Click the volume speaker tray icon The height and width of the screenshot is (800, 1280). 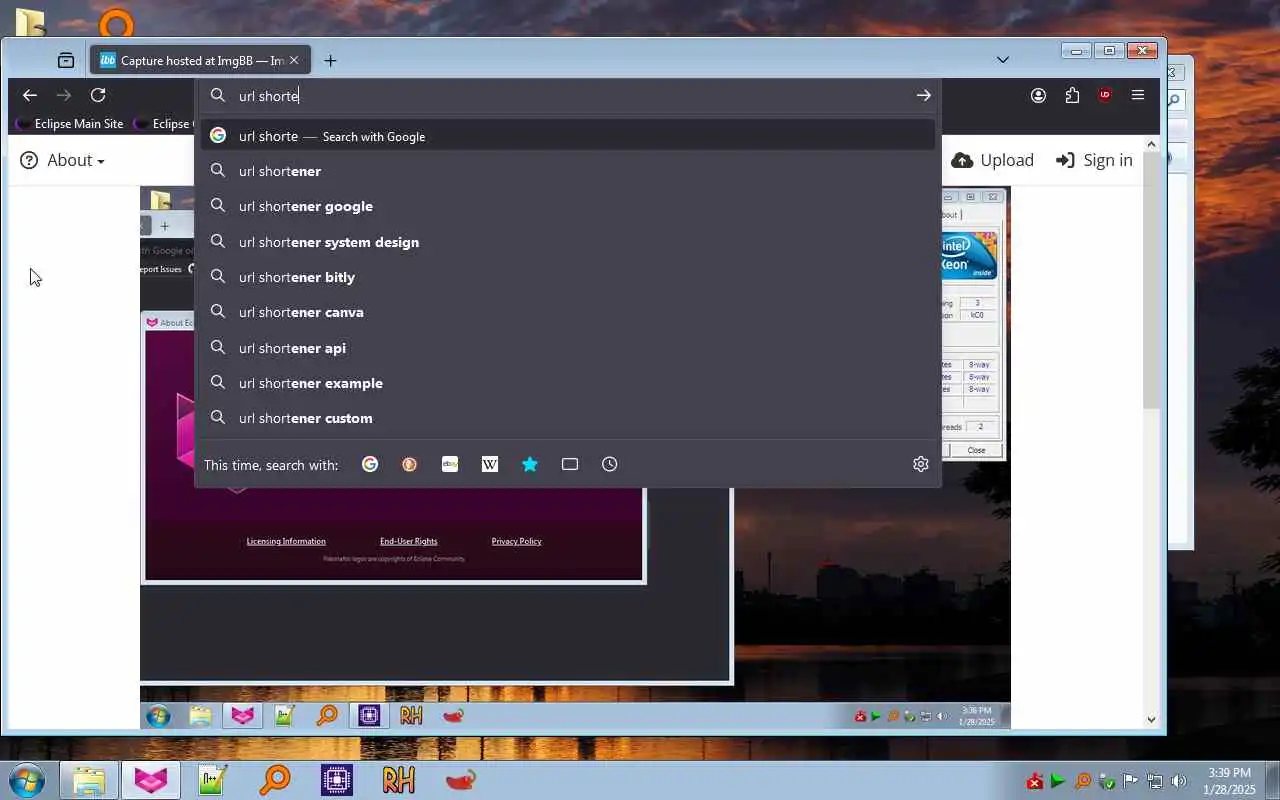[x=1179, y=781]
